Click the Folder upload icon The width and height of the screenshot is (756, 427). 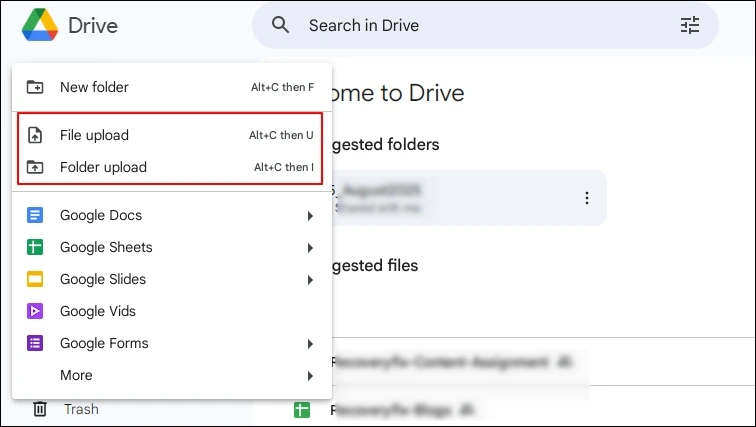tap(35, 167)
